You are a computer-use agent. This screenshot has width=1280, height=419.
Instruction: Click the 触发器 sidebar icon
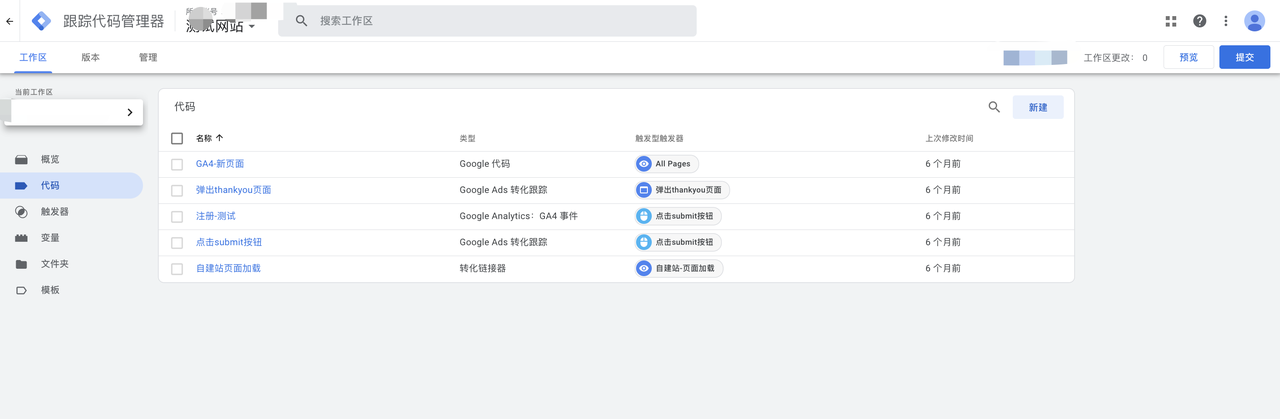click(x=21, y=212)
